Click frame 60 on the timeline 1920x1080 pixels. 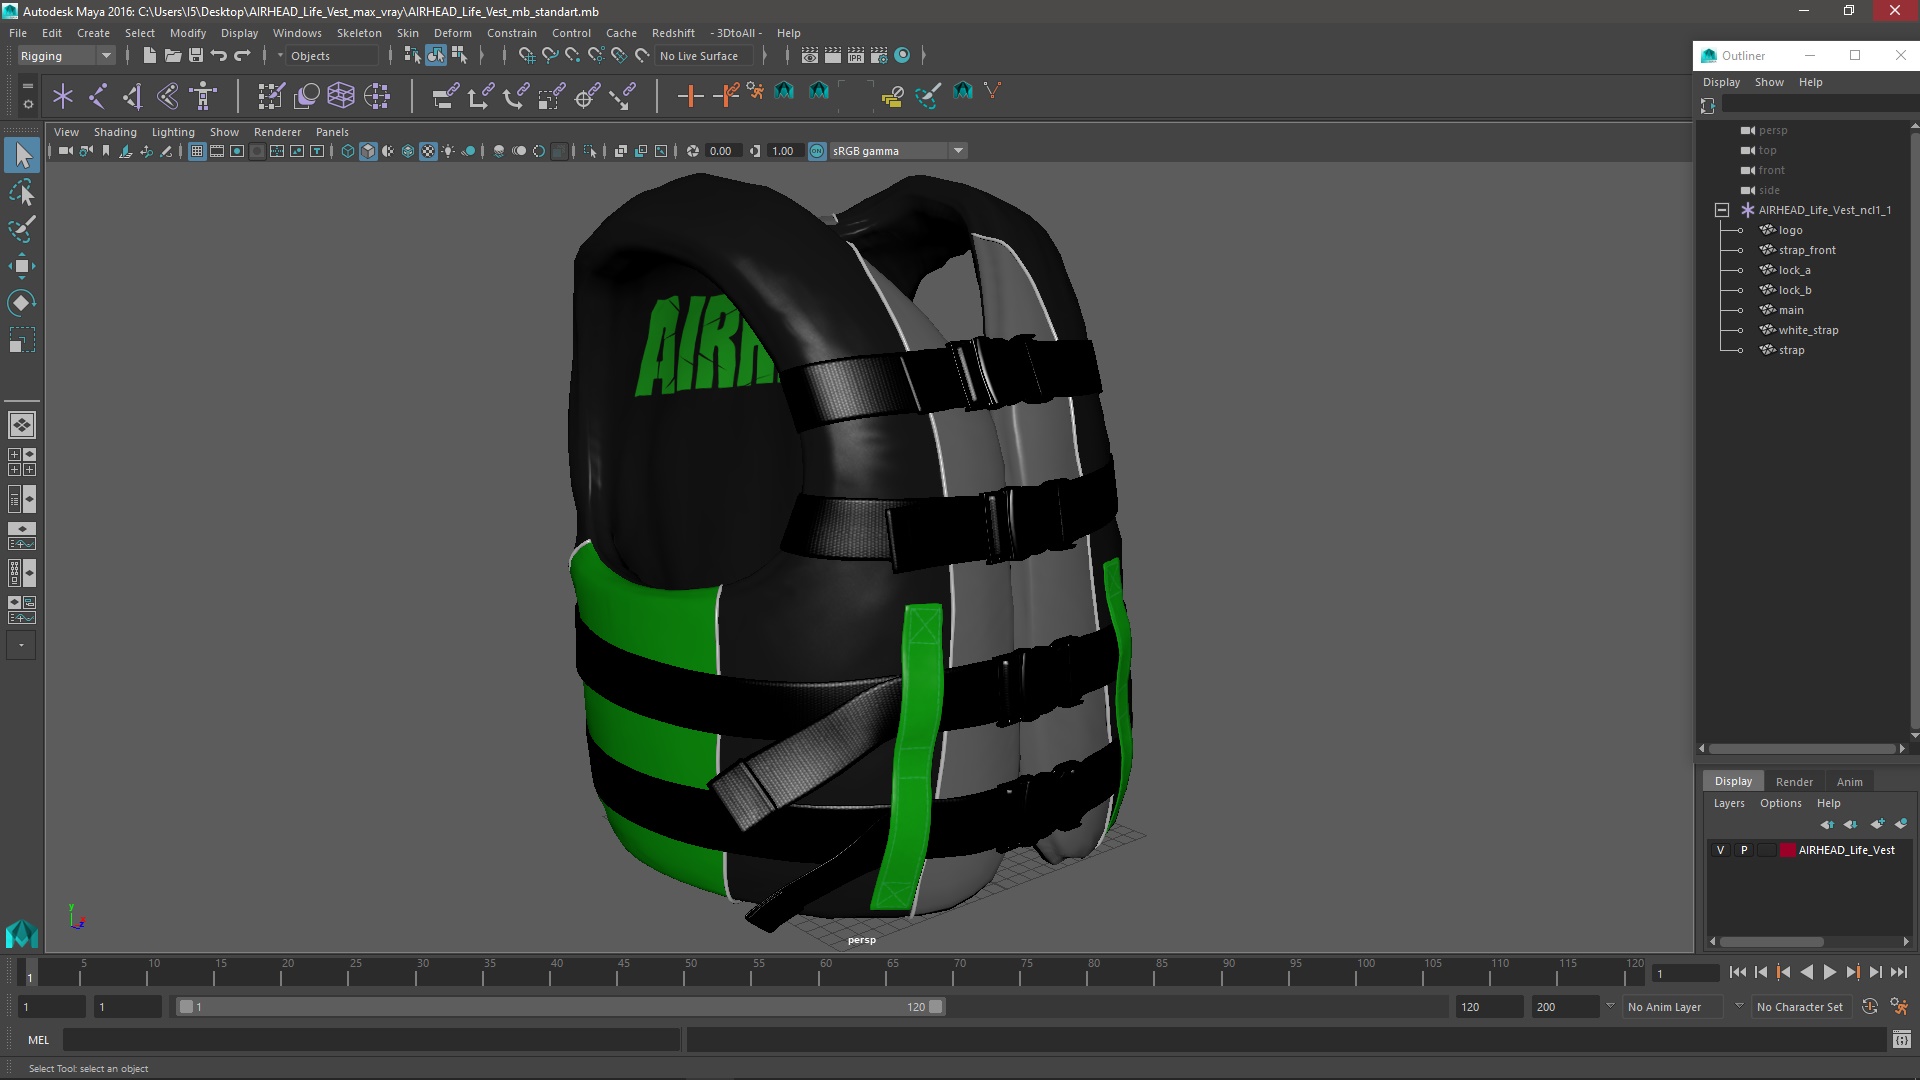pos(826,972)
